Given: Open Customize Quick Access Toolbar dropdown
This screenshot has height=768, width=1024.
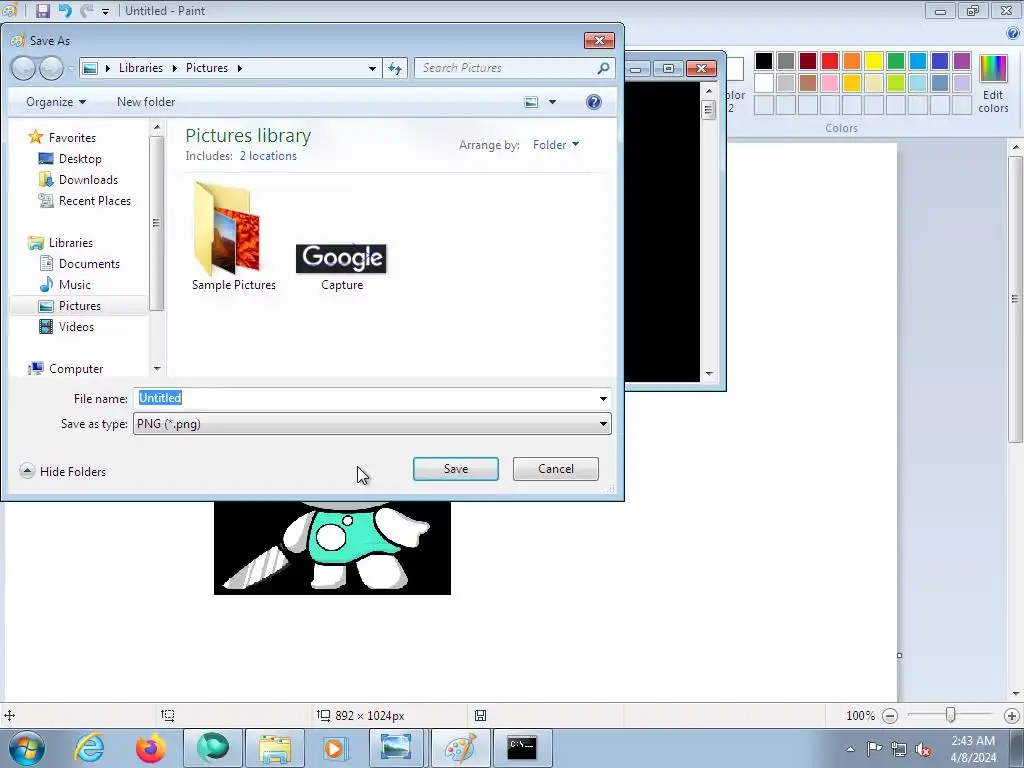Looking at the screenshot, I should click(105, 11).
